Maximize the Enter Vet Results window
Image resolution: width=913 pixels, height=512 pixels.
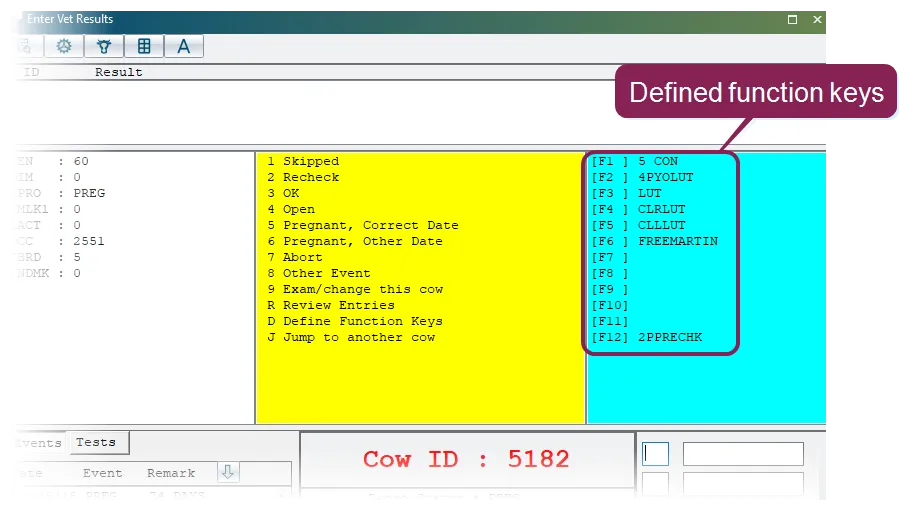792,19
